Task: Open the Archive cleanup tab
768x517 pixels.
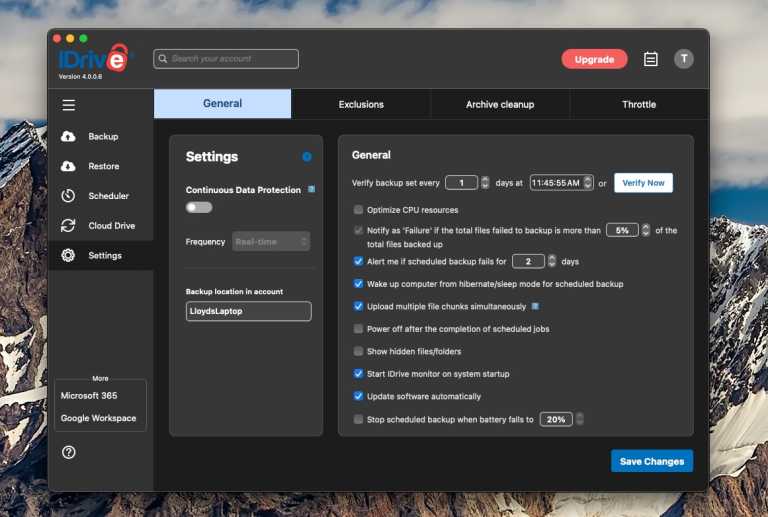Action: 500,104
